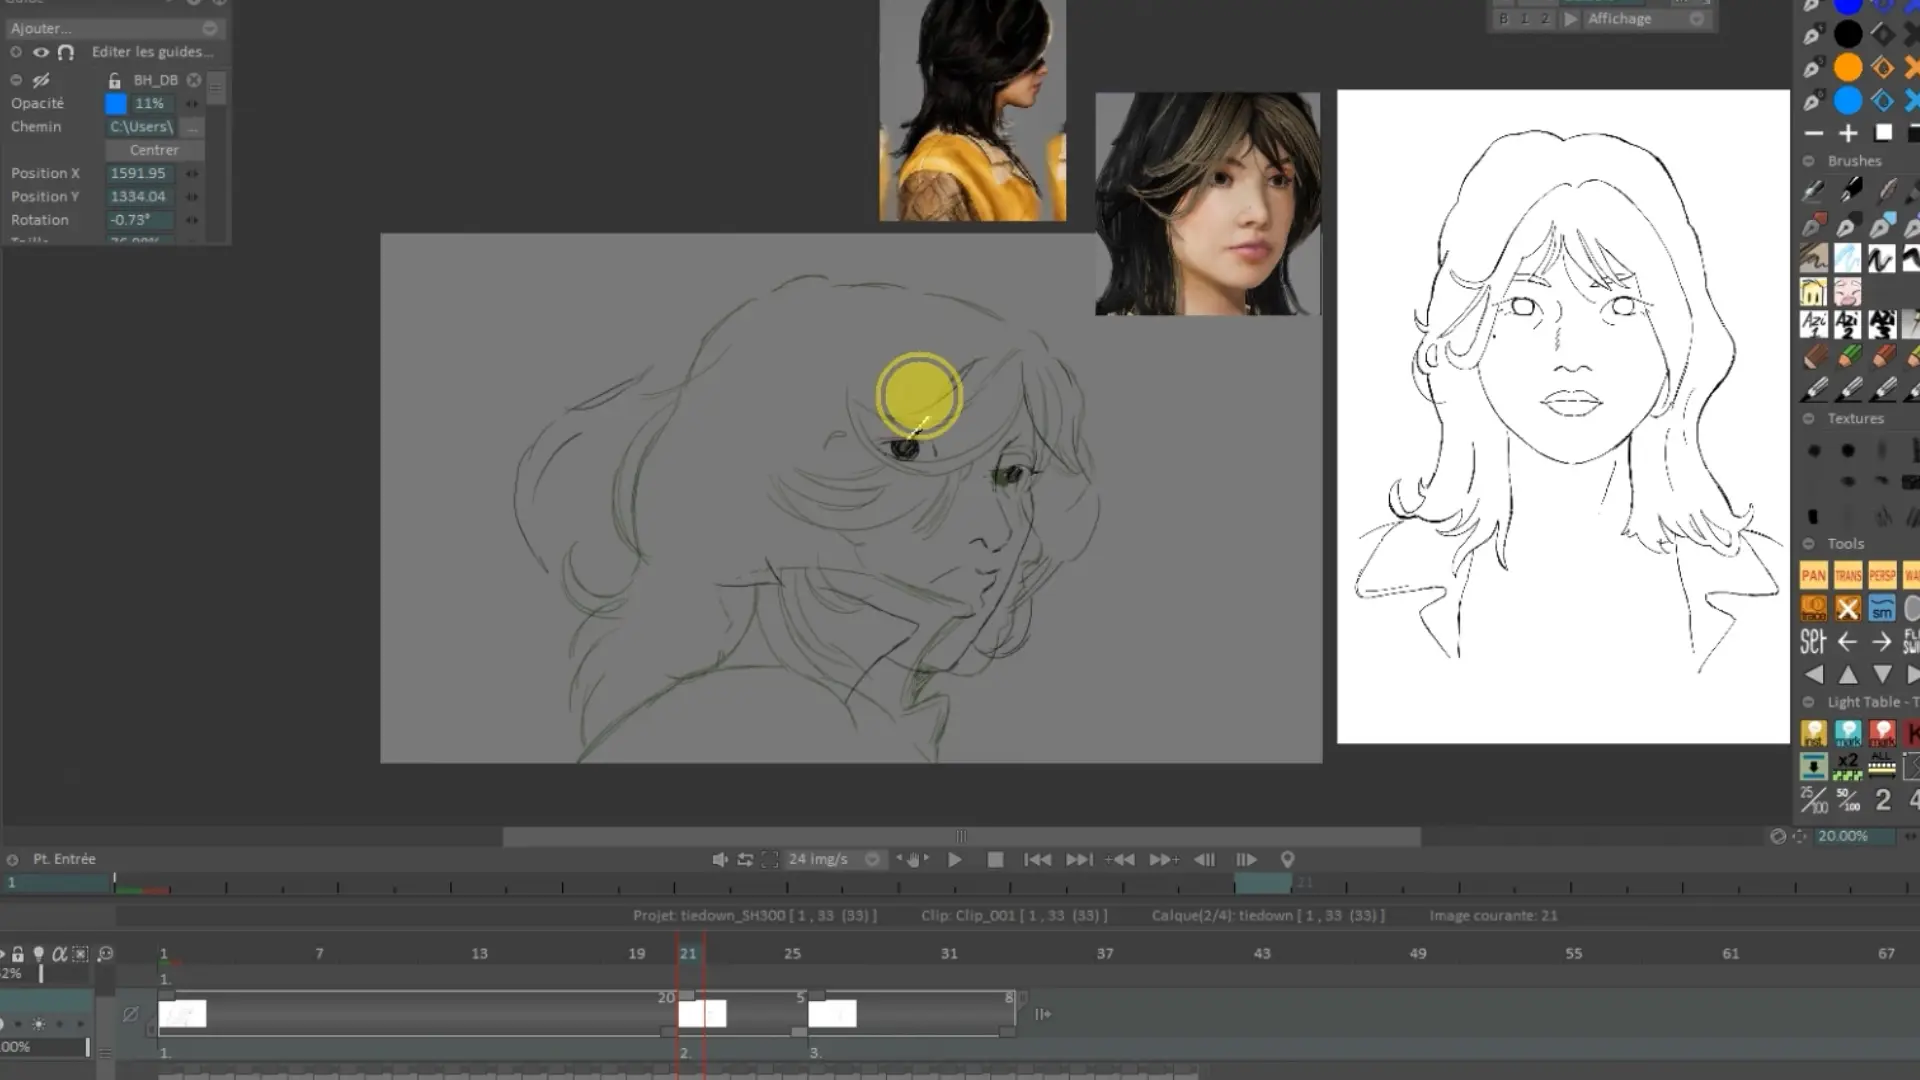The width and height of the screenshot is (1920, 1080).
Task: Select the TRANS transform tool
Action: [x=1847, y=575]
